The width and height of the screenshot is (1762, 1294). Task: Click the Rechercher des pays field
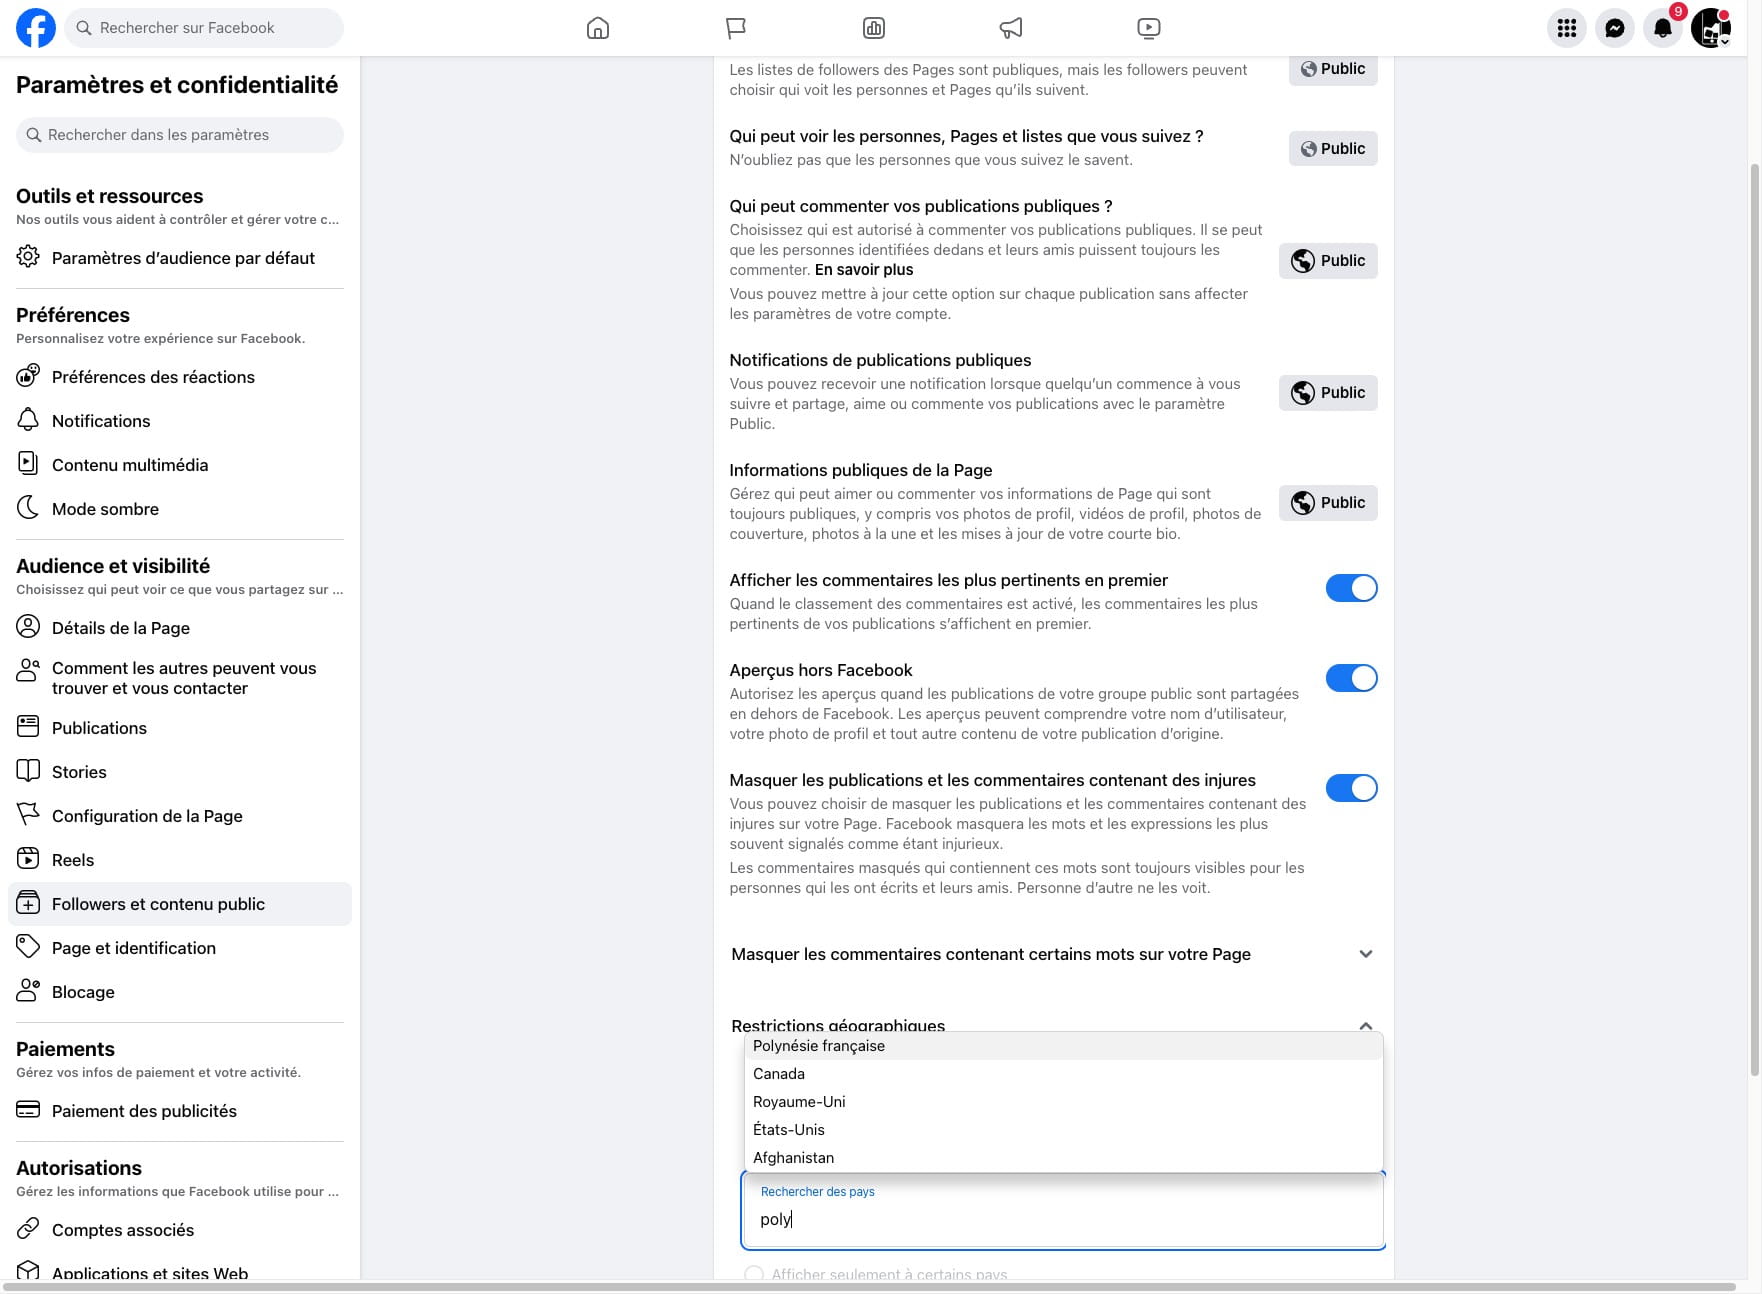tap(1063, 1210)
